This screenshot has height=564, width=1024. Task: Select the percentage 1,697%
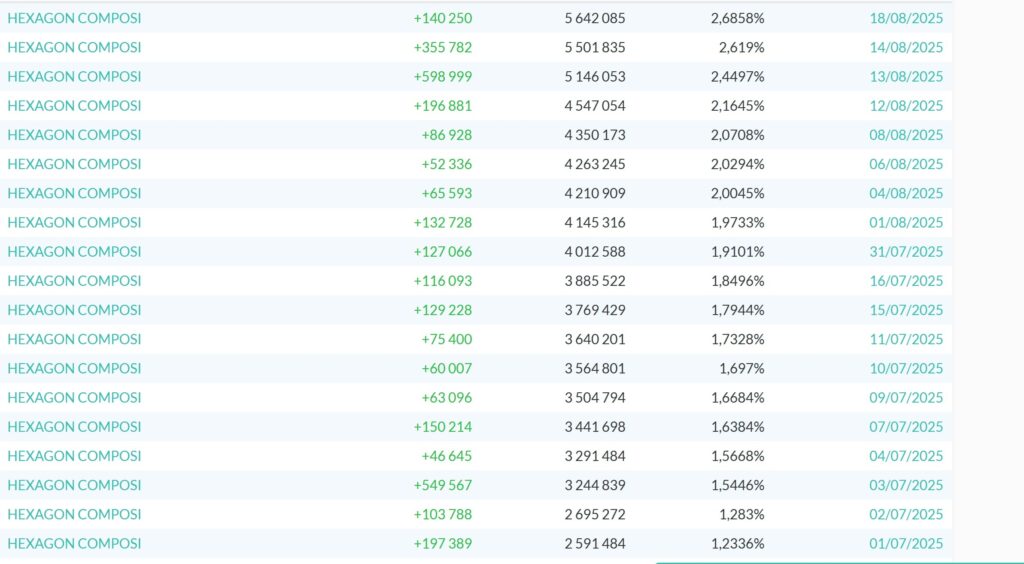742,368
